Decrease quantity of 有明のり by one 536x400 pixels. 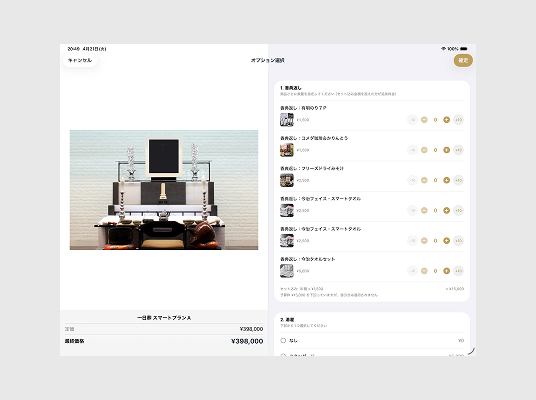(424, 120)
